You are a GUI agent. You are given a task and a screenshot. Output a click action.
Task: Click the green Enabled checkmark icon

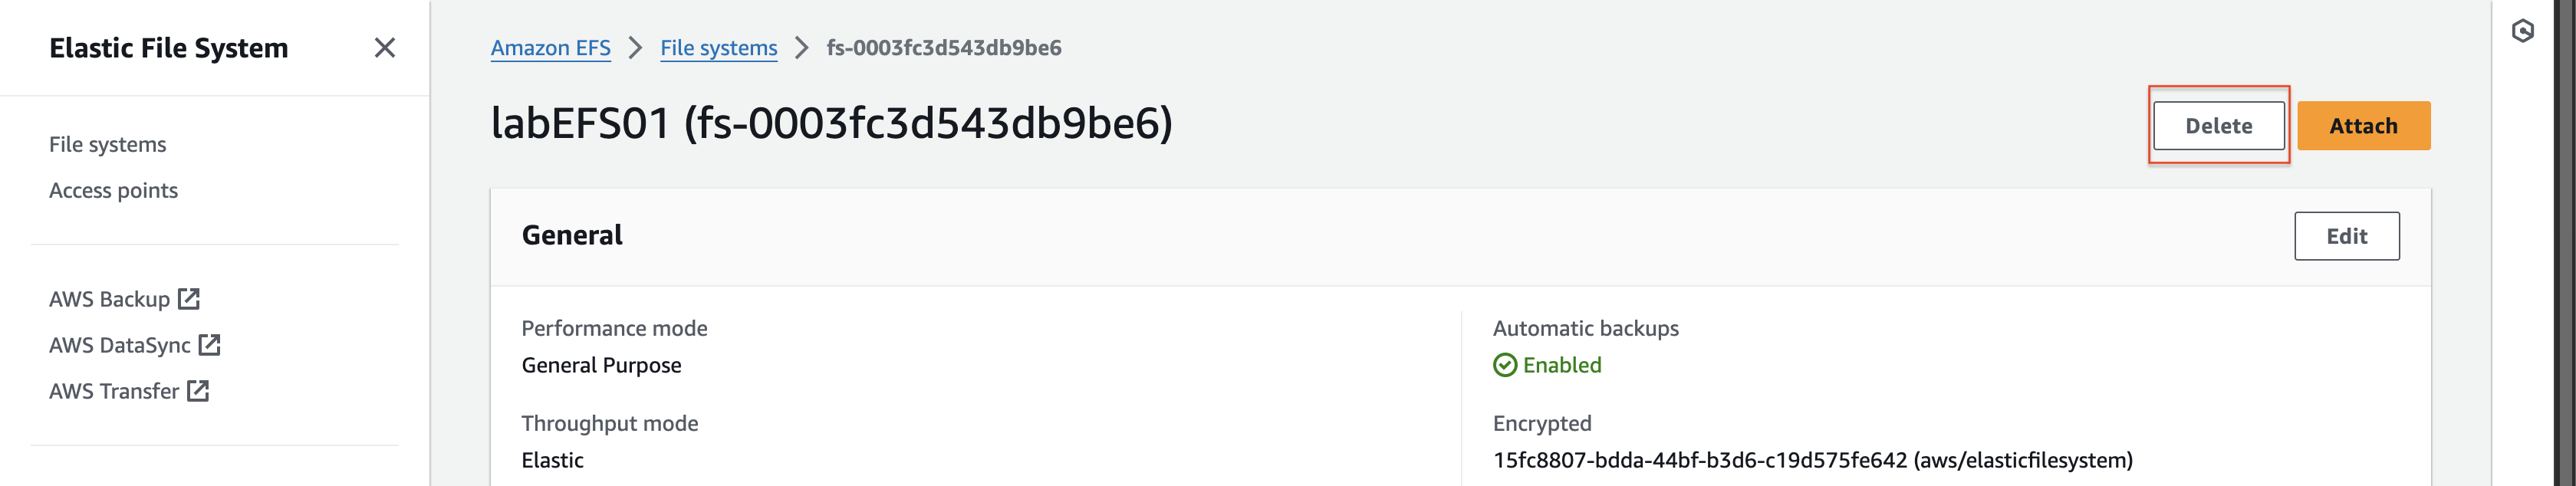[x=1504, y=365]
